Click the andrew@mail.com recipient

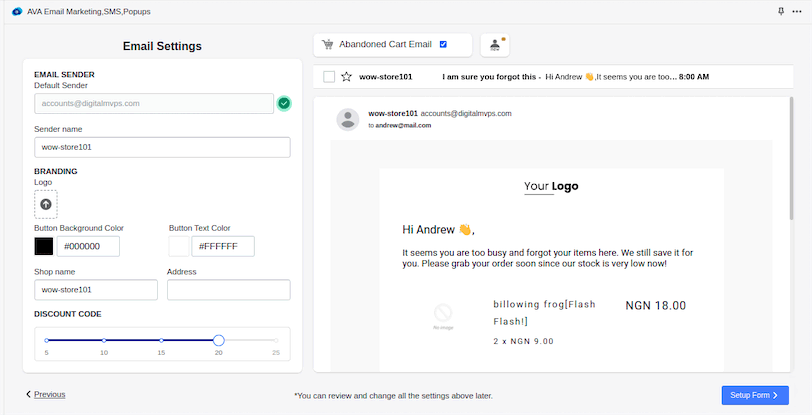click(x=403, y=125)
